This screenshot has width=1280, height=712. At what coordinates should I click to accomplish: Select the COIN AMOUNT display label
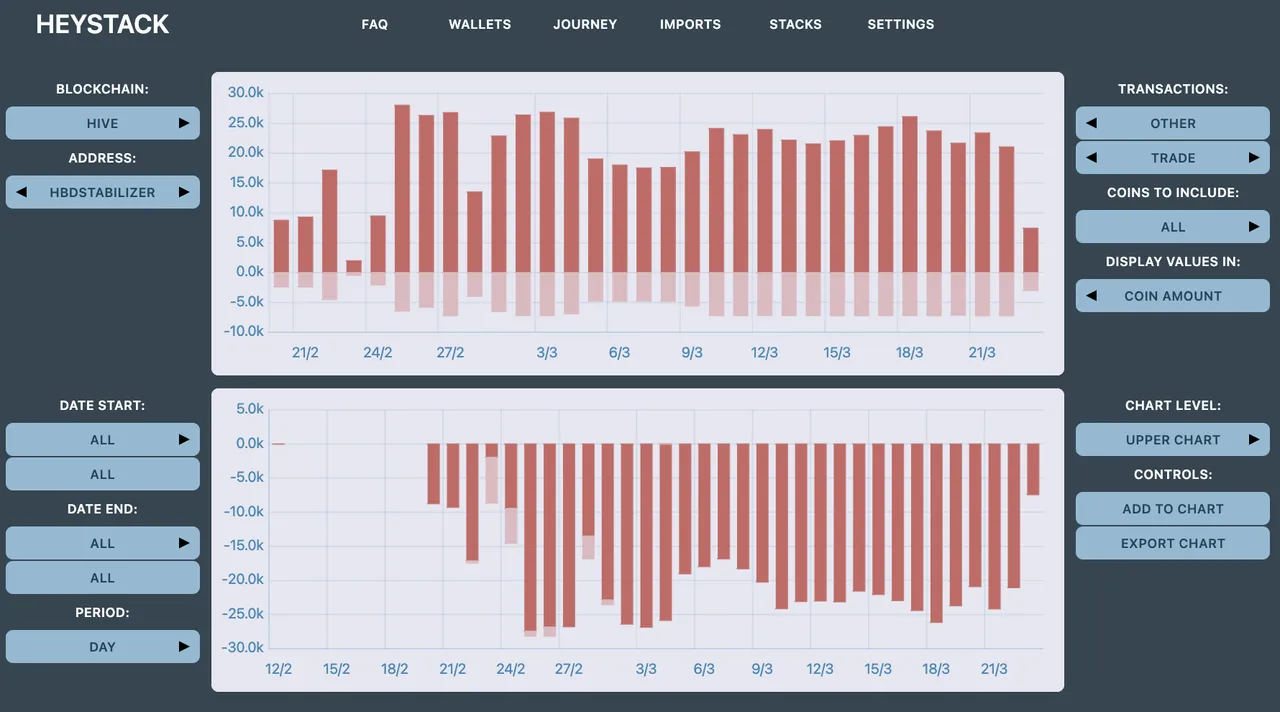(x=1173, y=295)
